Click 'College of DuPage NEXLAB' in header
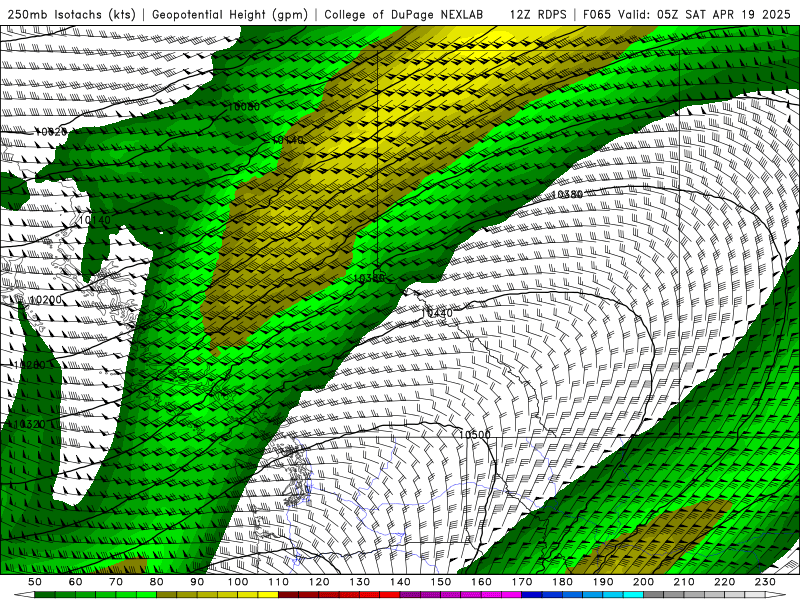The height and width of the screenshot is (600, 800). coord(404,14)
